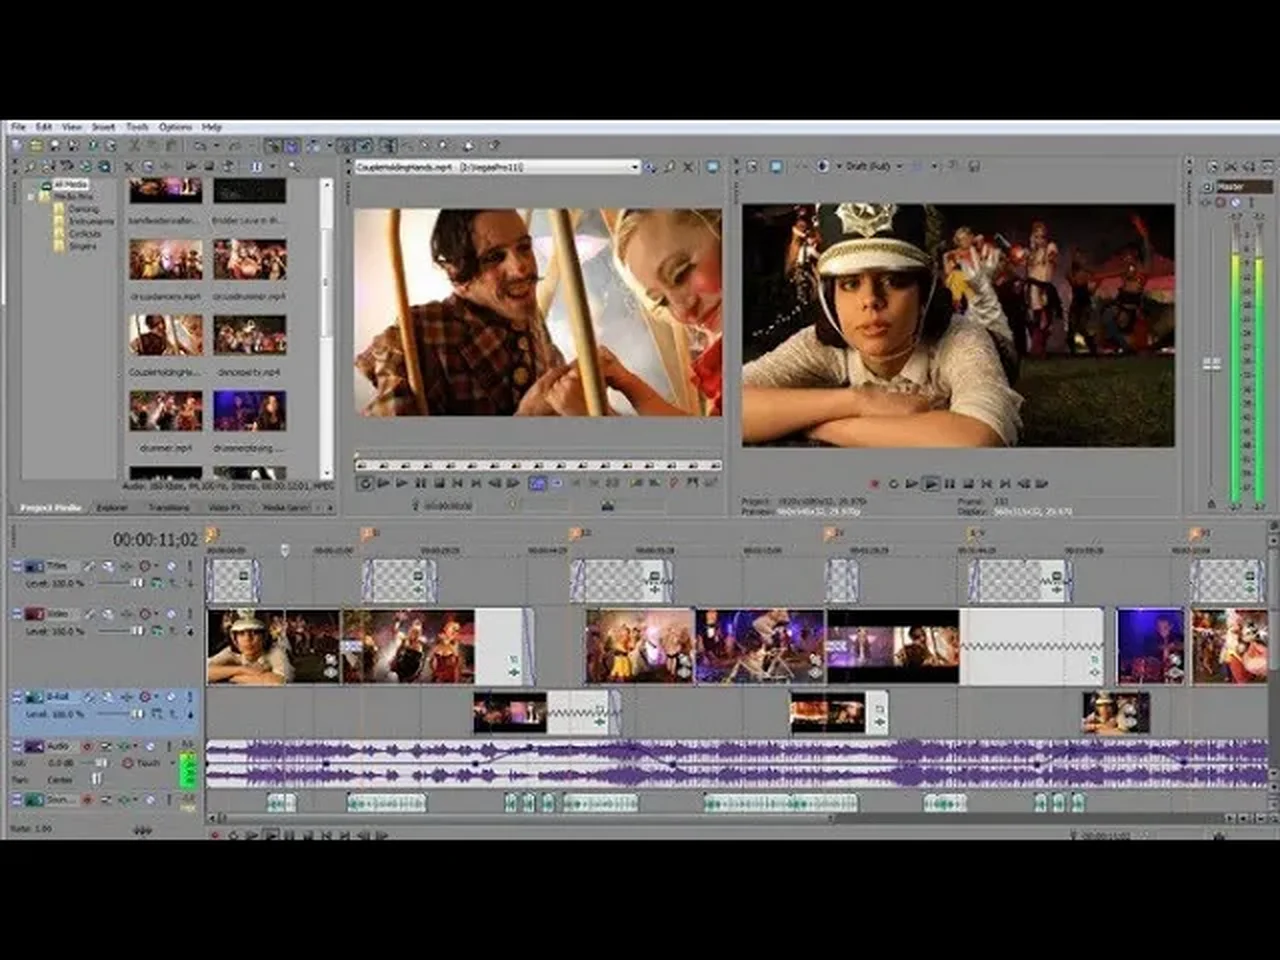1280x960 pixels.
Task: Click the external monitor icon in video preview
Action: (x=776, y=167)
